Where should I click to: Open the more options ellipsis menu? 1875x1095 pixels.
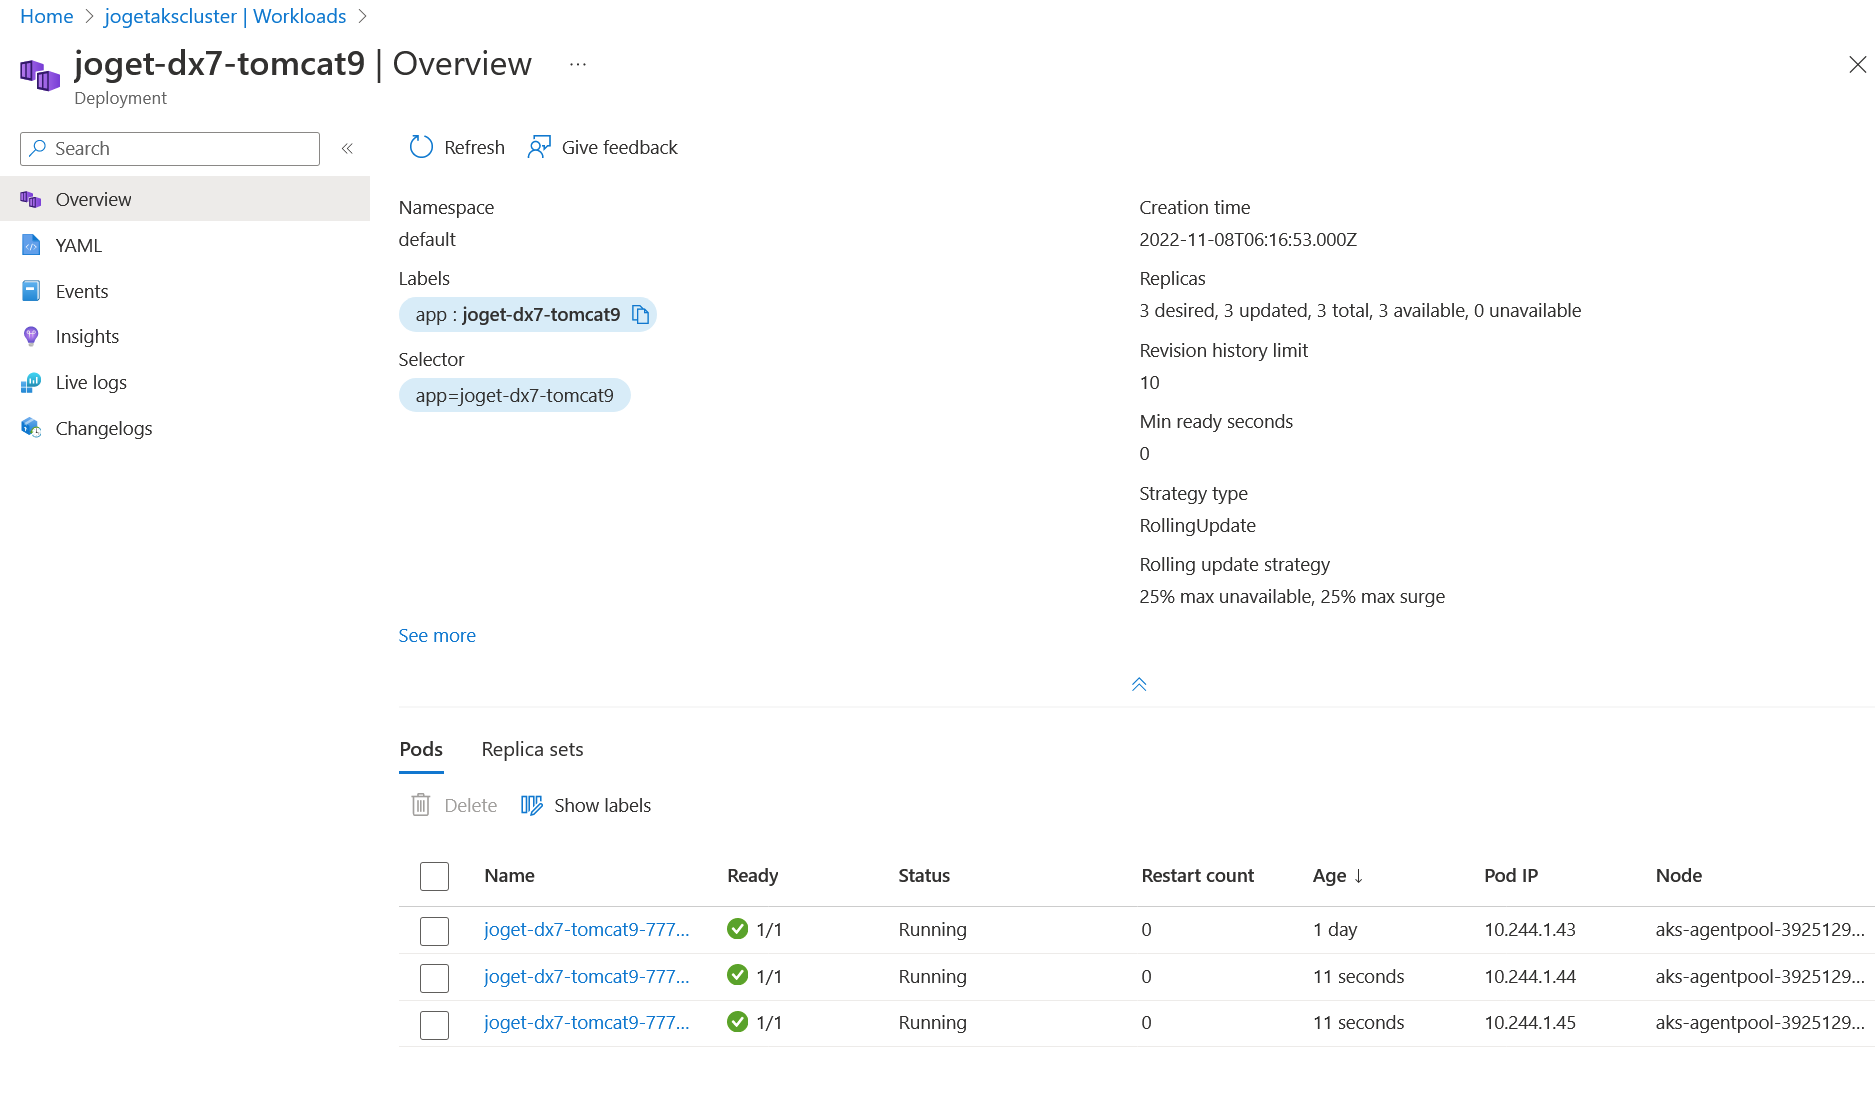pos(577,64)
